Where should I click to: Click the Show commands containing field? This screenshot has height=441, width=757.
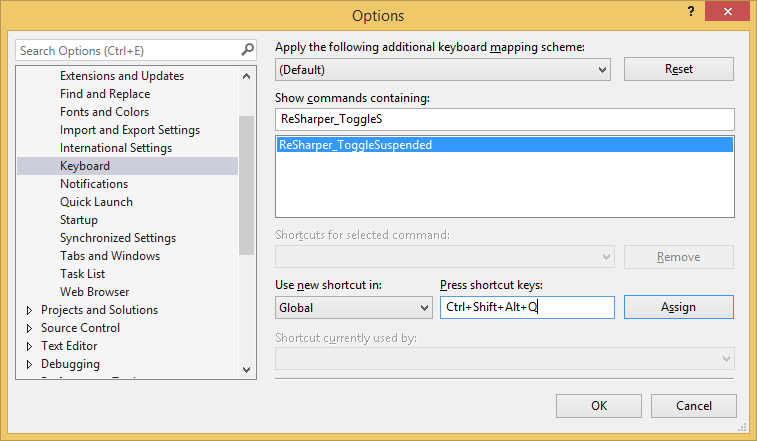pos(504,119)
